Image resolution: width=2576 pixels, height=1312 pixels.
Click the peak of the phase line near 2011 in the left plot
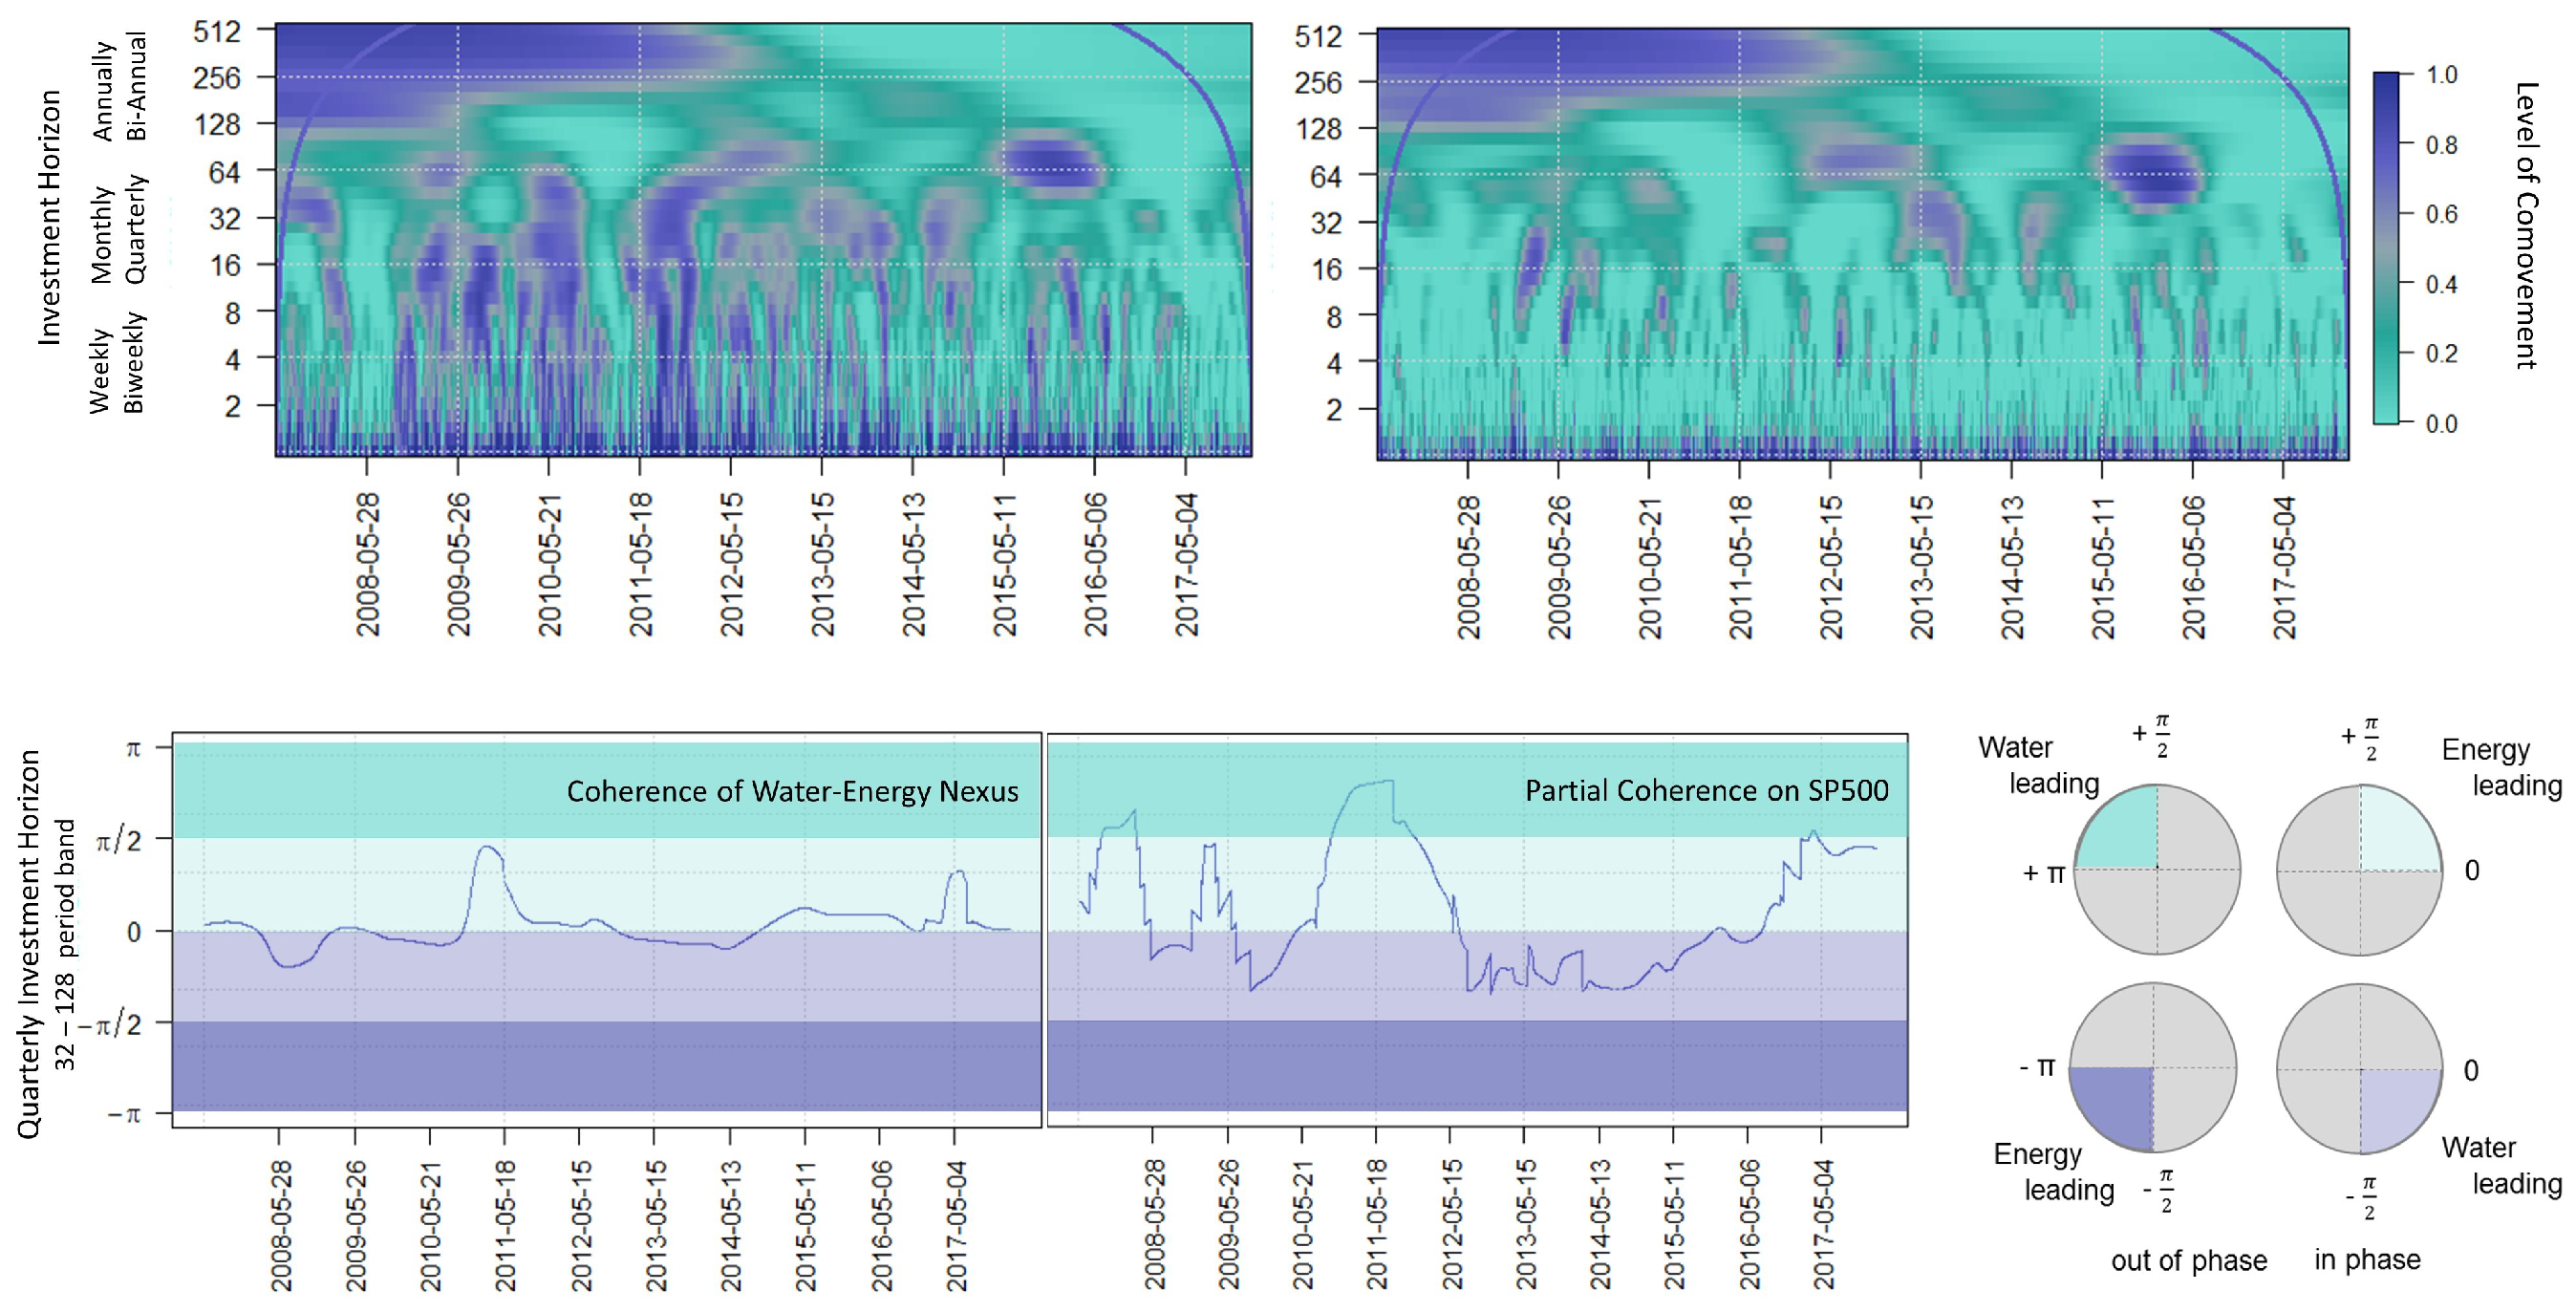(x=487, y=848)
